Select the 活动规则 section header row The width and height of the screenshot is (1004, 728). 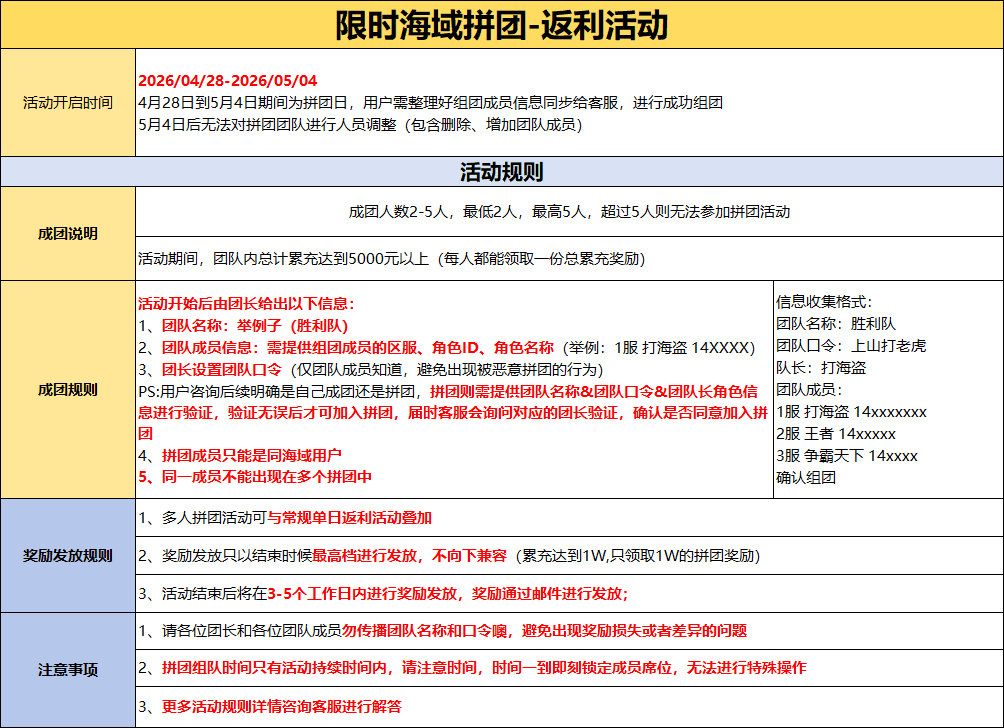501,171
